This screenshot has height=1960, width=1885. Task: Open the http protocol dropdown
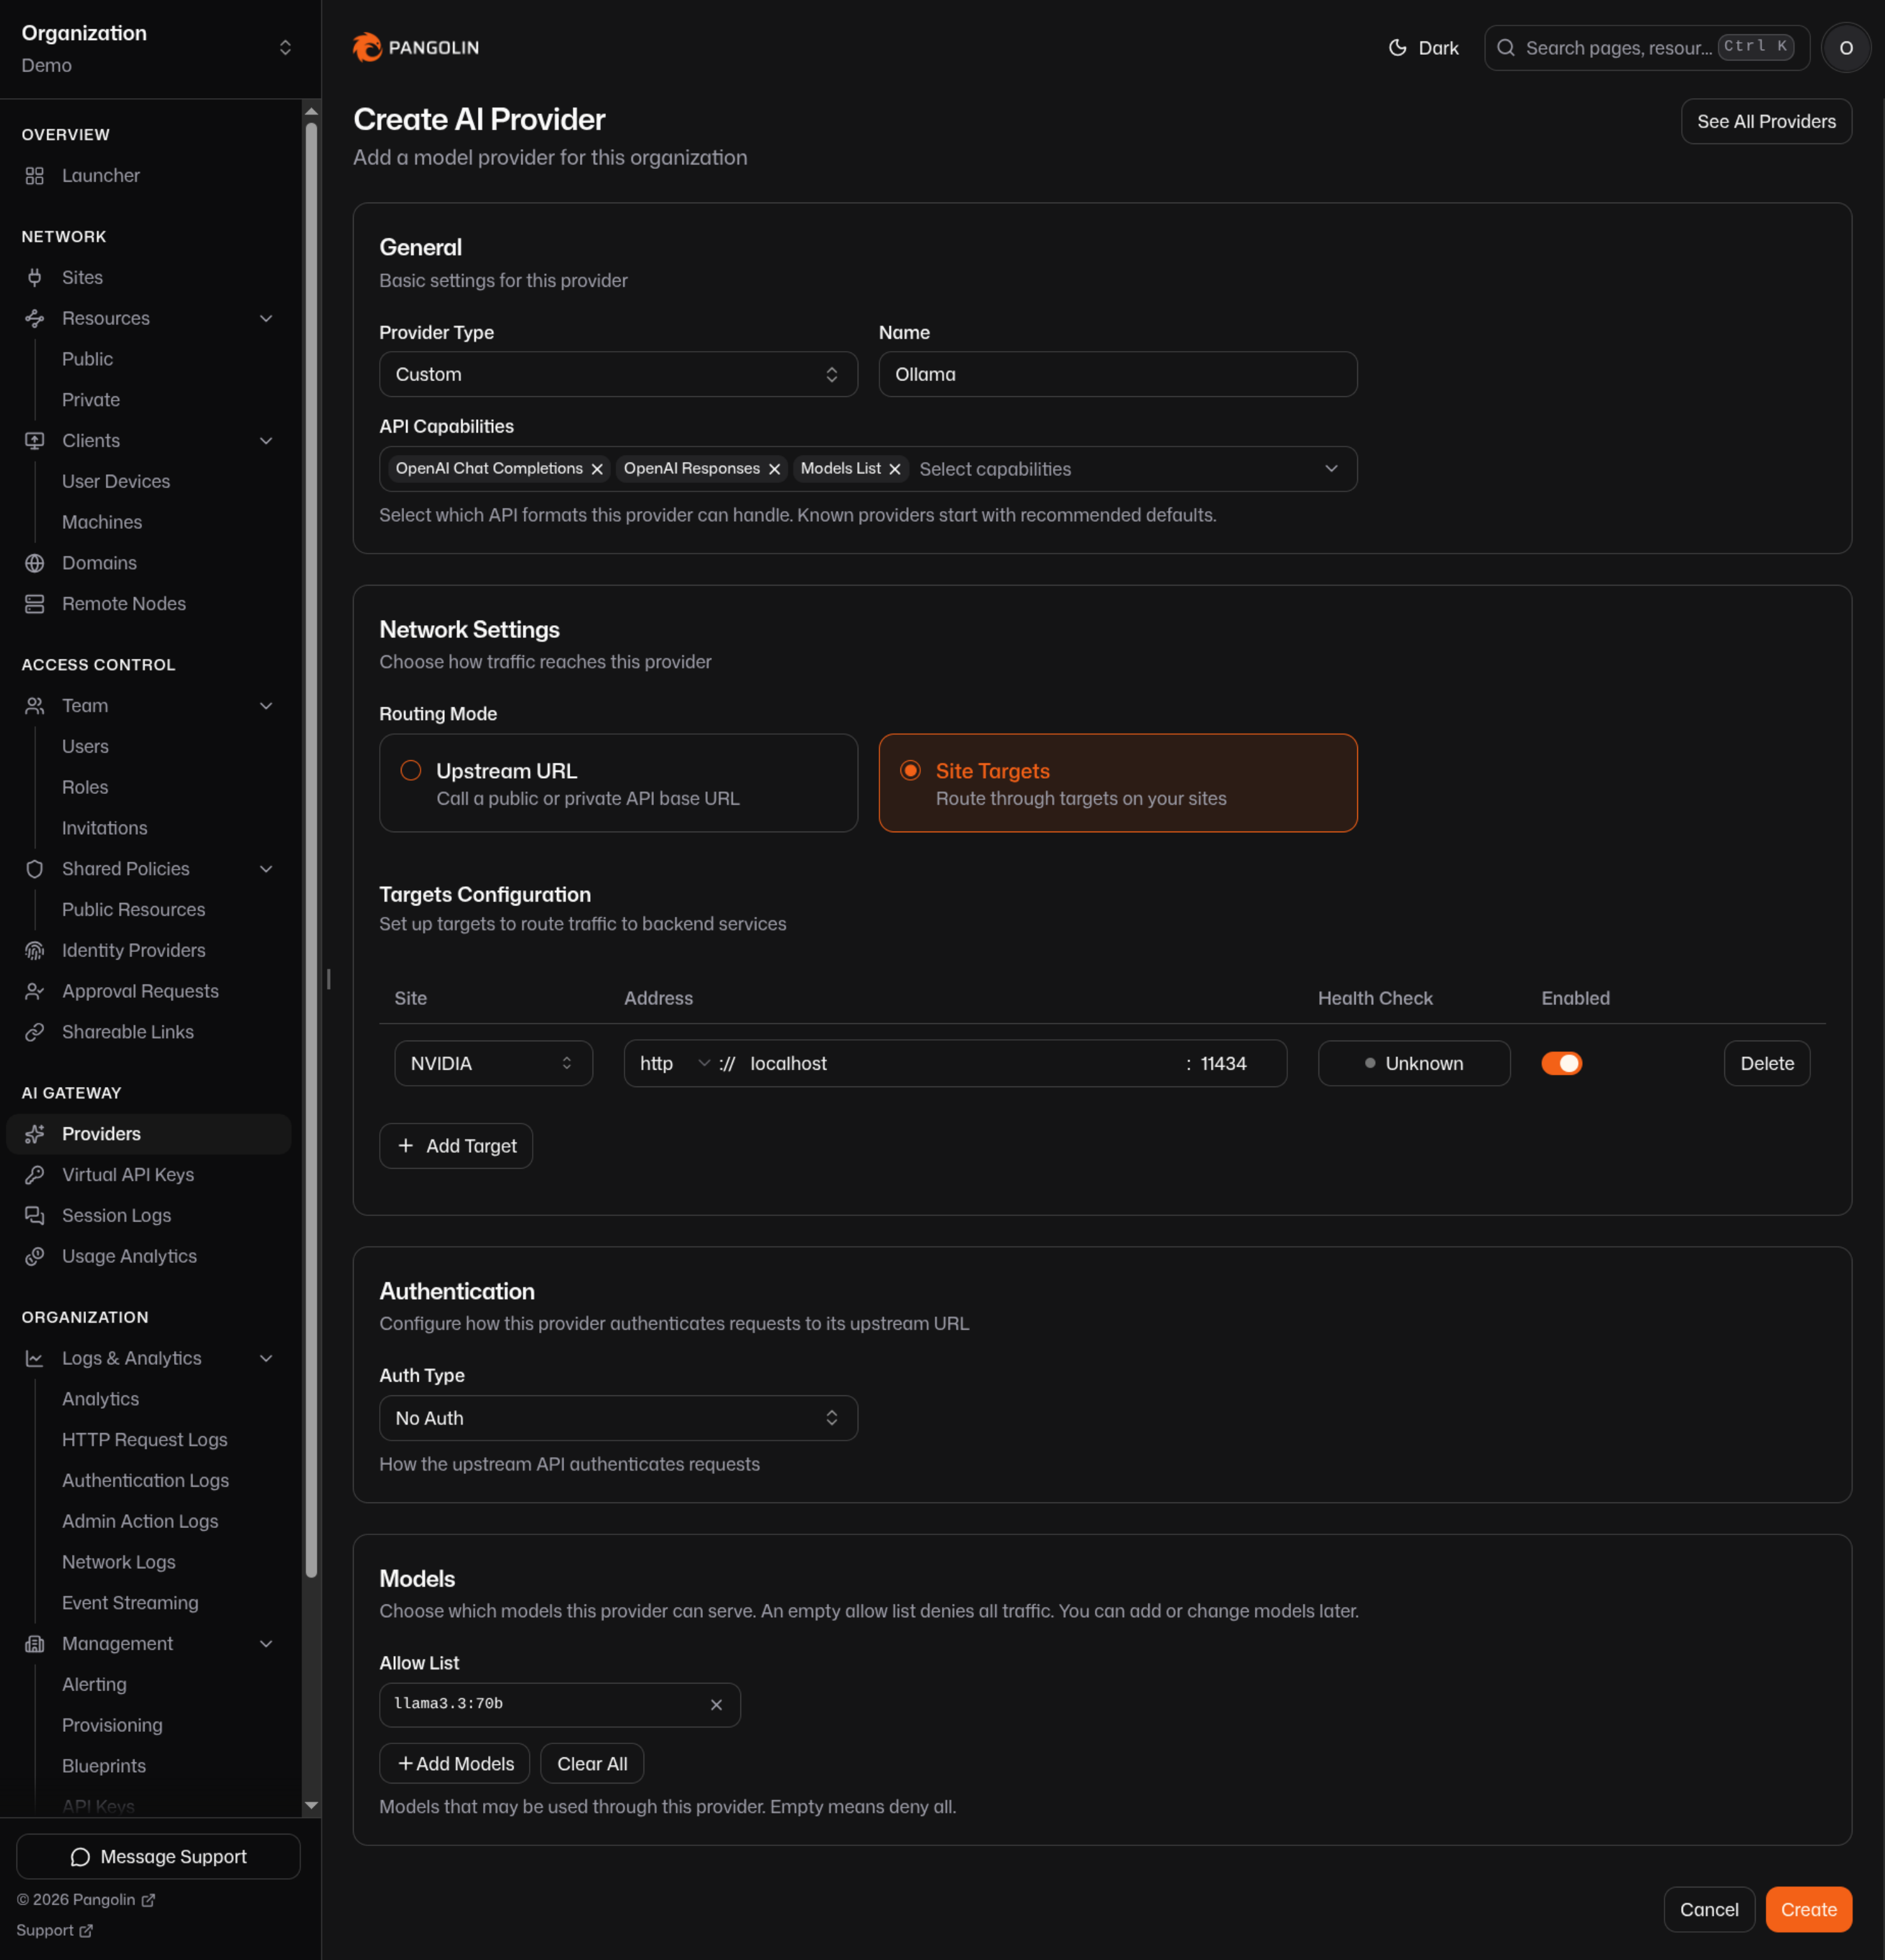coord(675,1063)
